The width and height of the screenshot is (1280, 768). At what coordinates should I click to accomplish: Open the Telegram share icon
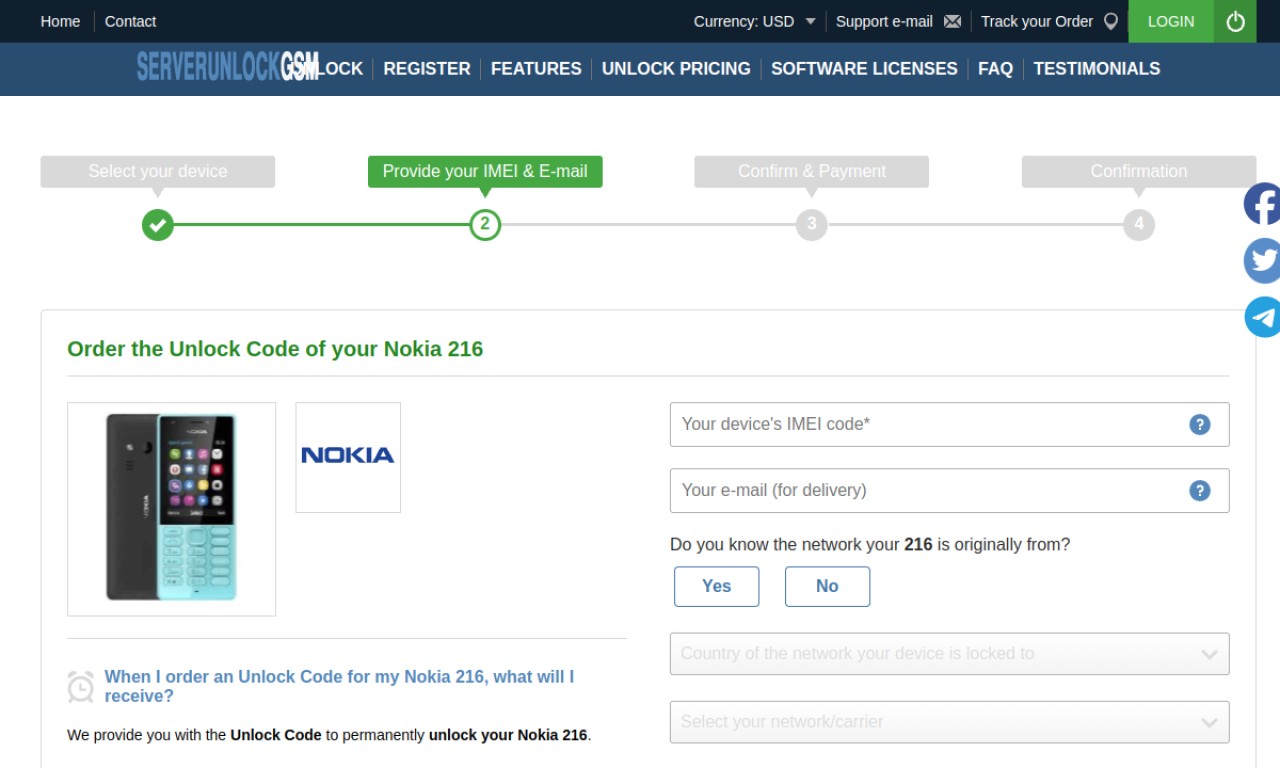(1262, 317)
